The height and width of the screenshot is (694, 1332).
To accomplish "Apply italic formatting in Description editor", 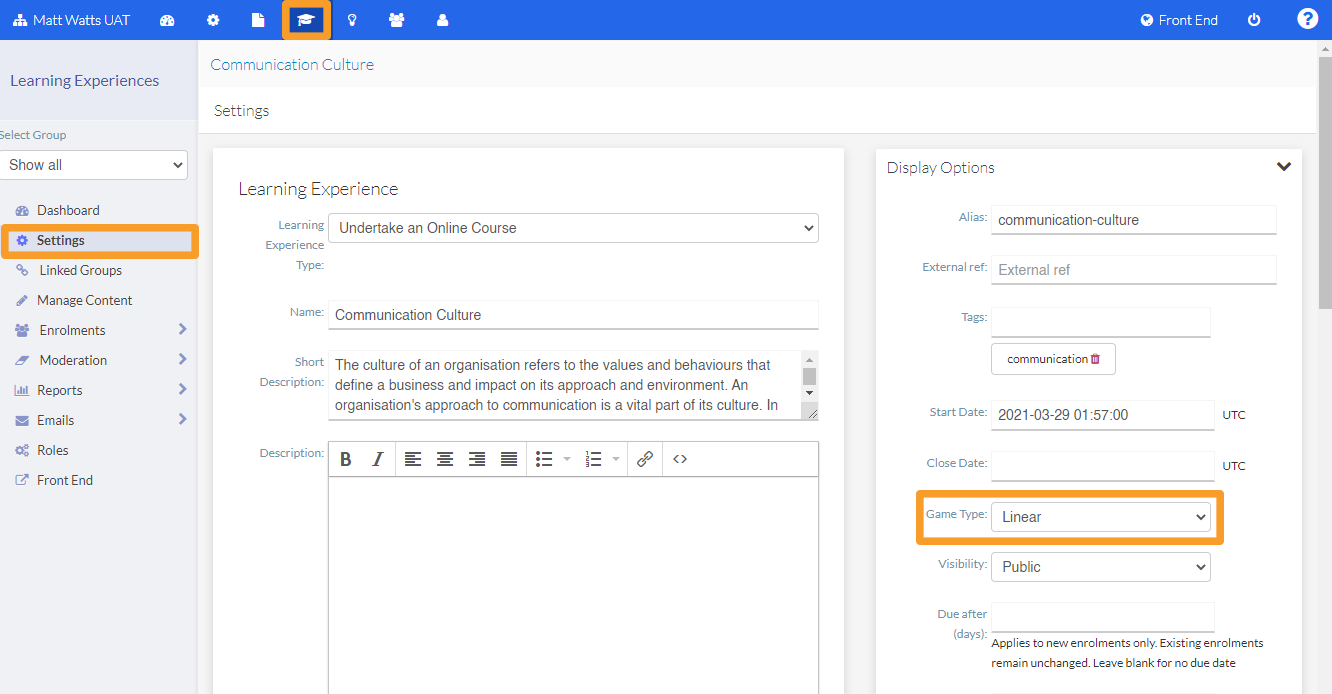I will point(378,459).
